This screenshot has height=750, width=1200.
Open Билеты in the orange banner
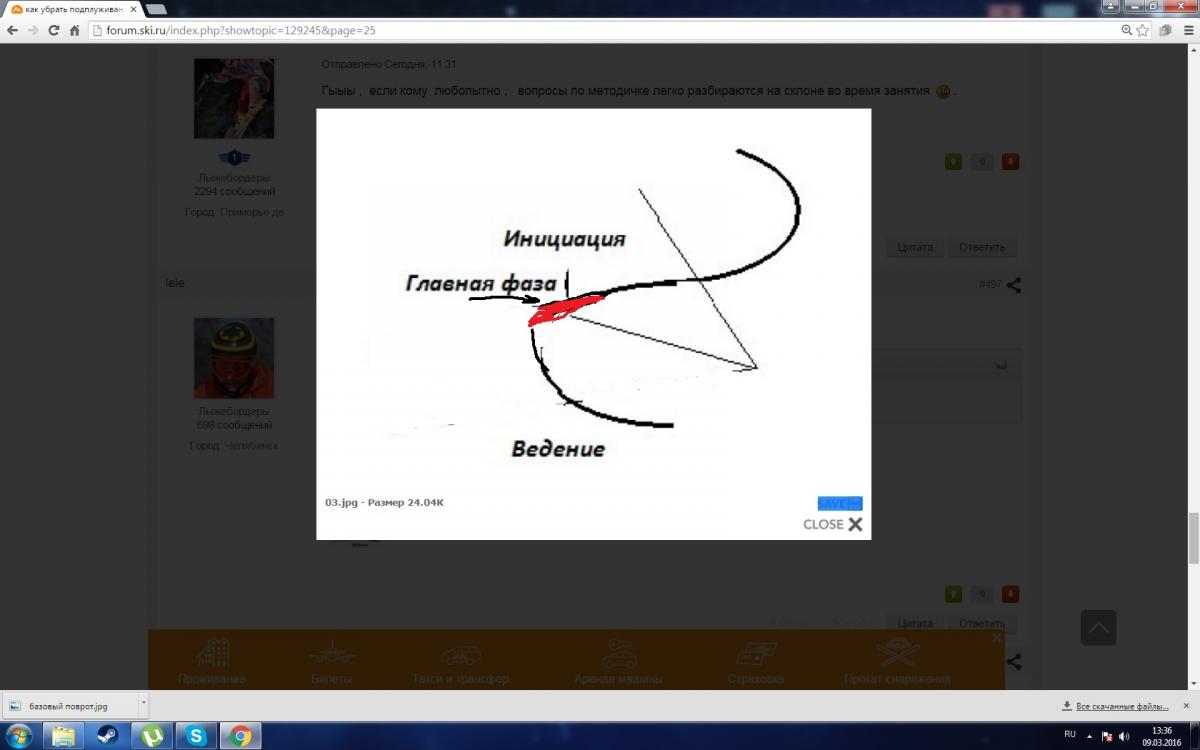(332, 661)
